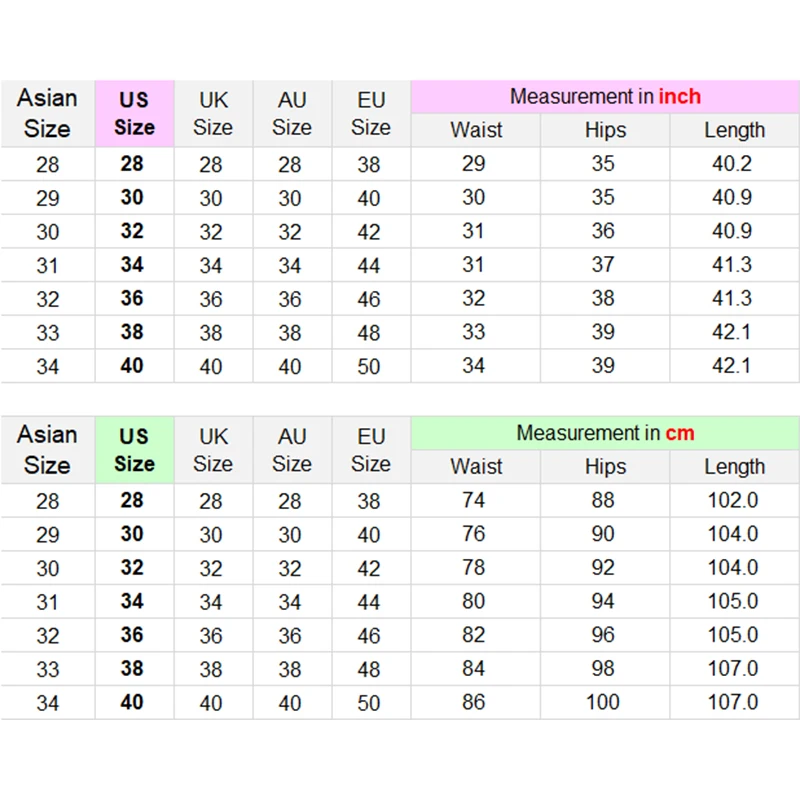Screen dimensions: 800x800
Task: Click the green 'Measurement in cm' header
Action: (x=605, y=434)
